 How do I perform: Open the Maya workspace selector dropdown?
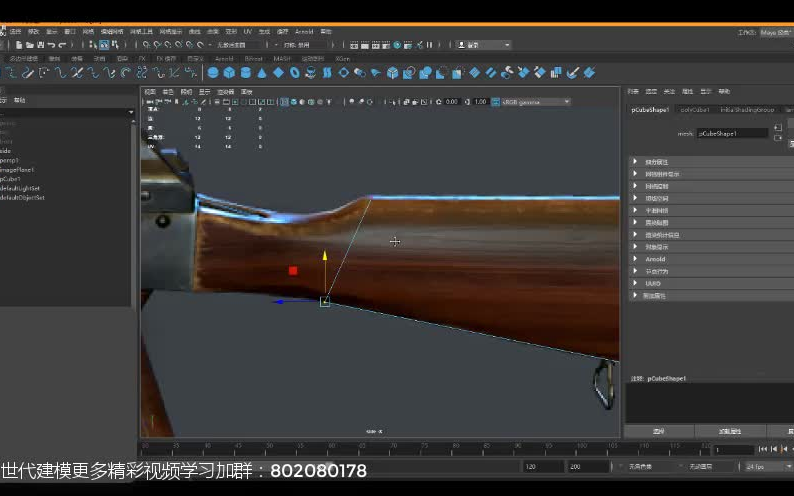776,32
